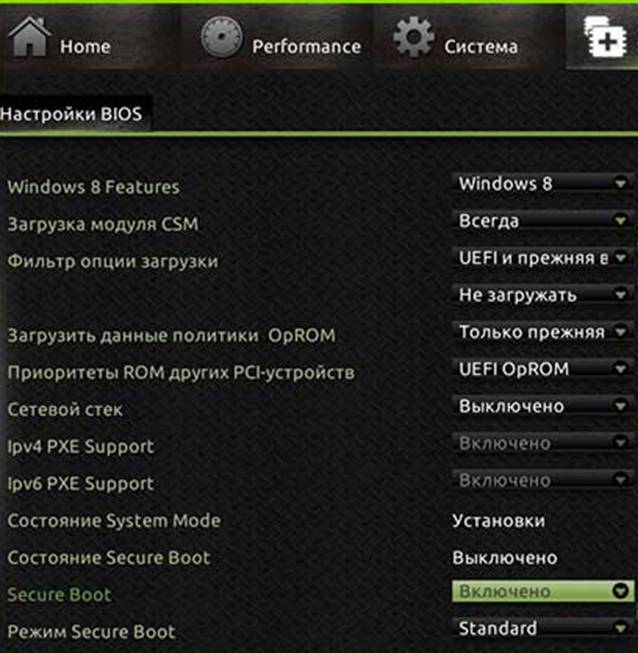This screenshot has width=638, height=653.
Task: Open the Загрузка модуля CSM dropdown
Action: click(543, 221)
